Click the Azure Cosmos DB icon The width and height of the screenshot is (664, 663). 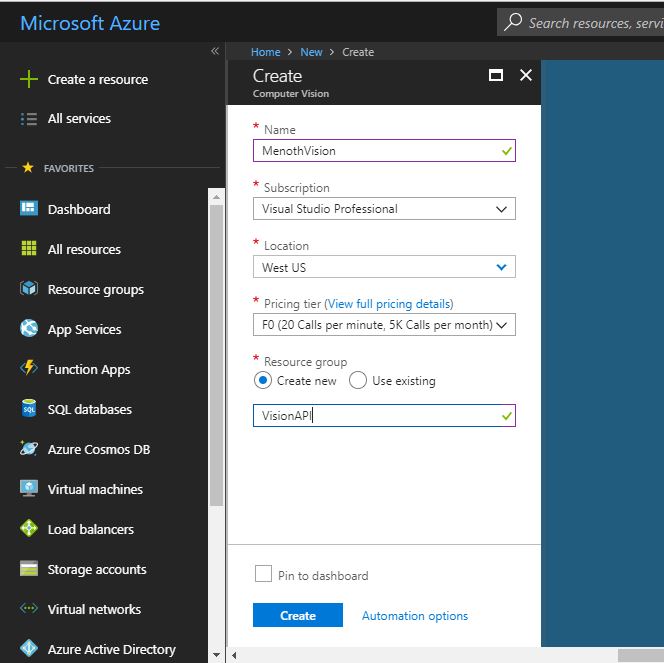[x=28, y=449]
